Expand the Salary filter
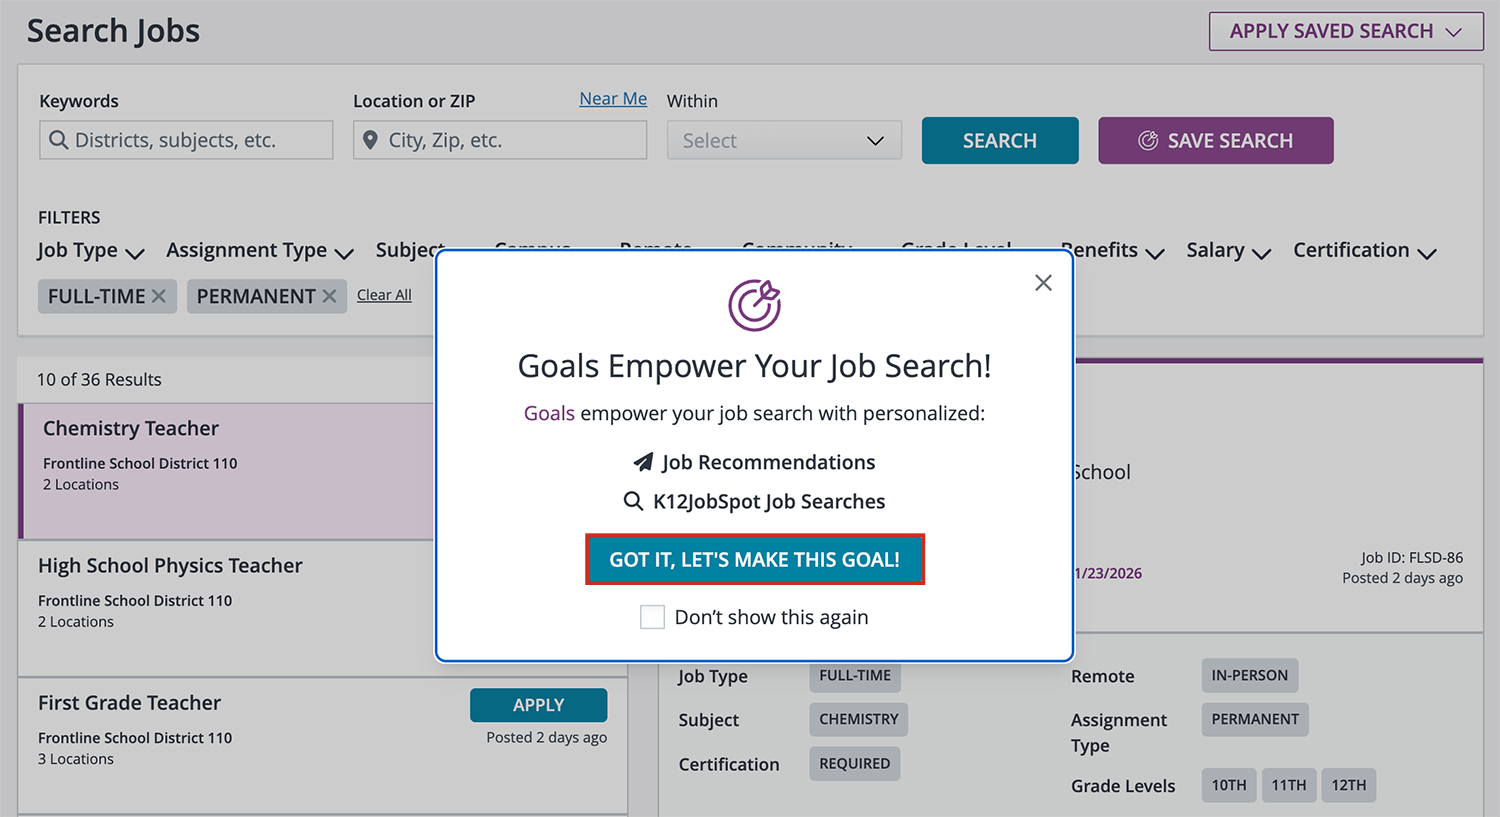This screenshot has width=1500, height=817. [x=1228, y=251]
